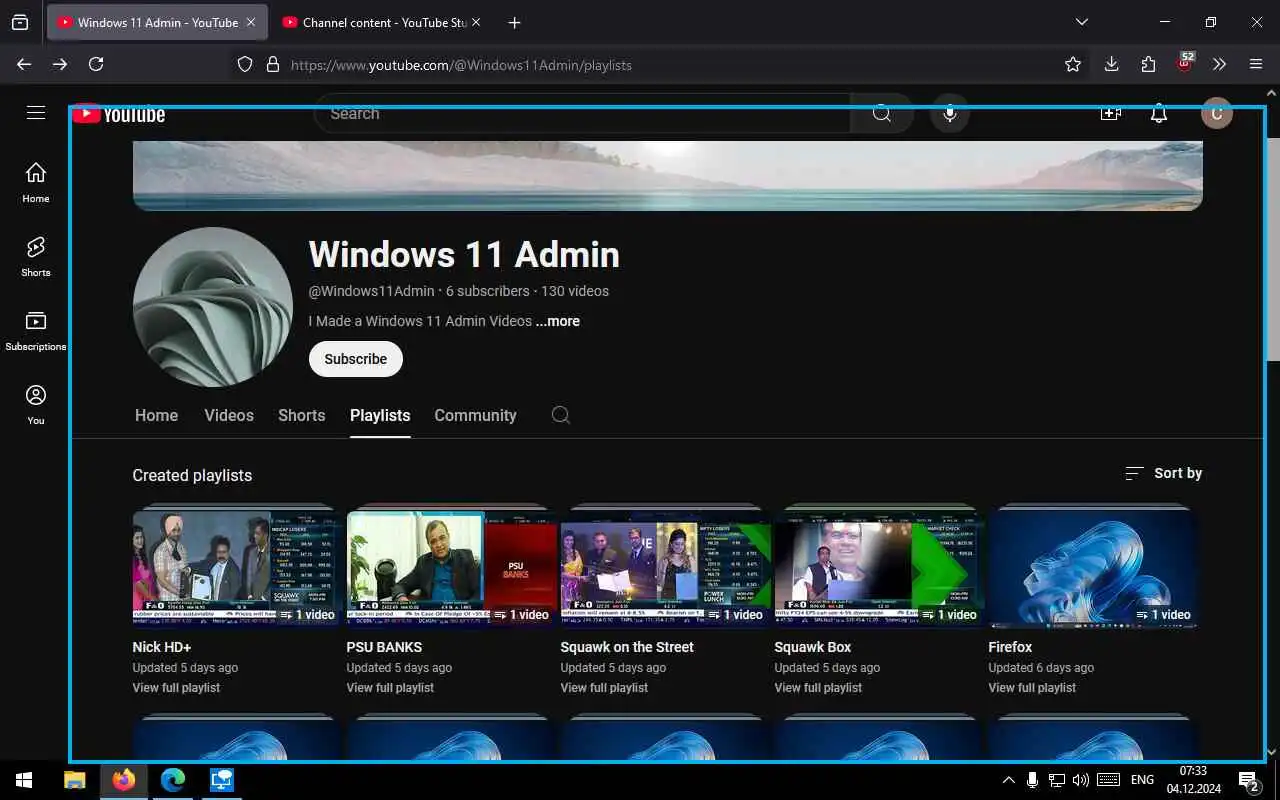1280x800 pixels.
Task: Open the Firefox View button
Action: pyautogui.click(x=20, y=22)
